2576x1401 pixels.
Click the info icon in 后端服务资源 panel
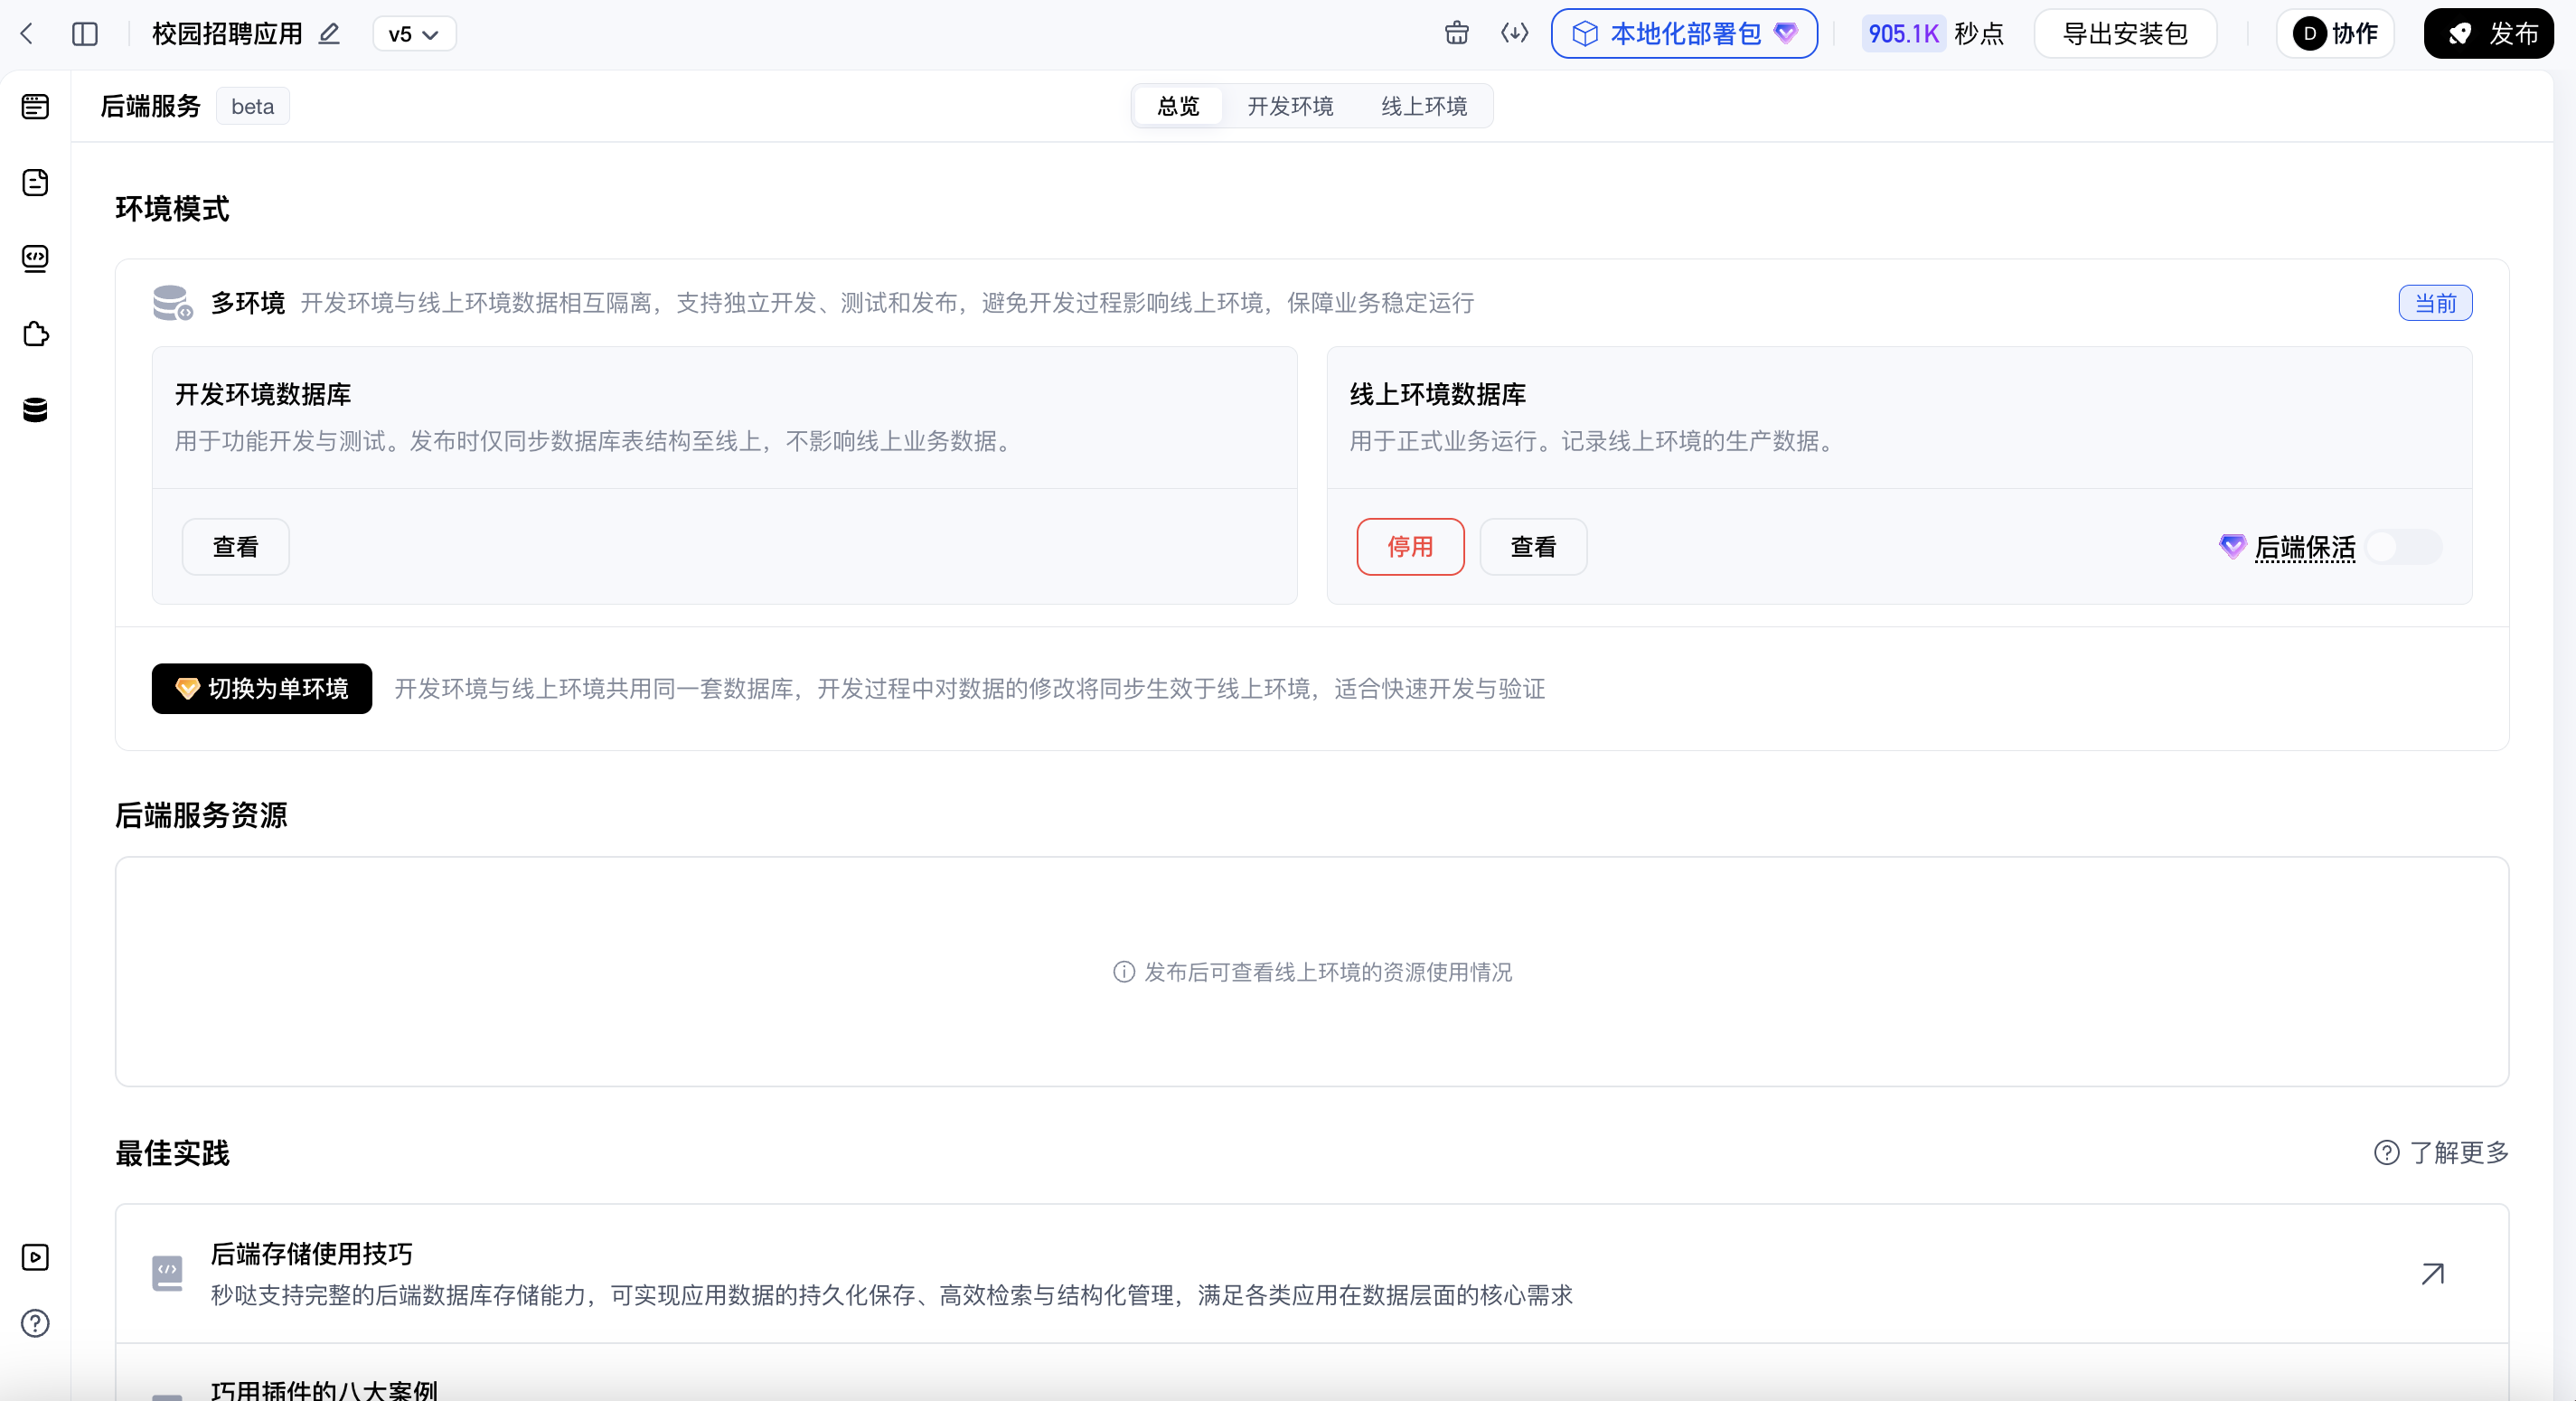tap(1124, 972)
